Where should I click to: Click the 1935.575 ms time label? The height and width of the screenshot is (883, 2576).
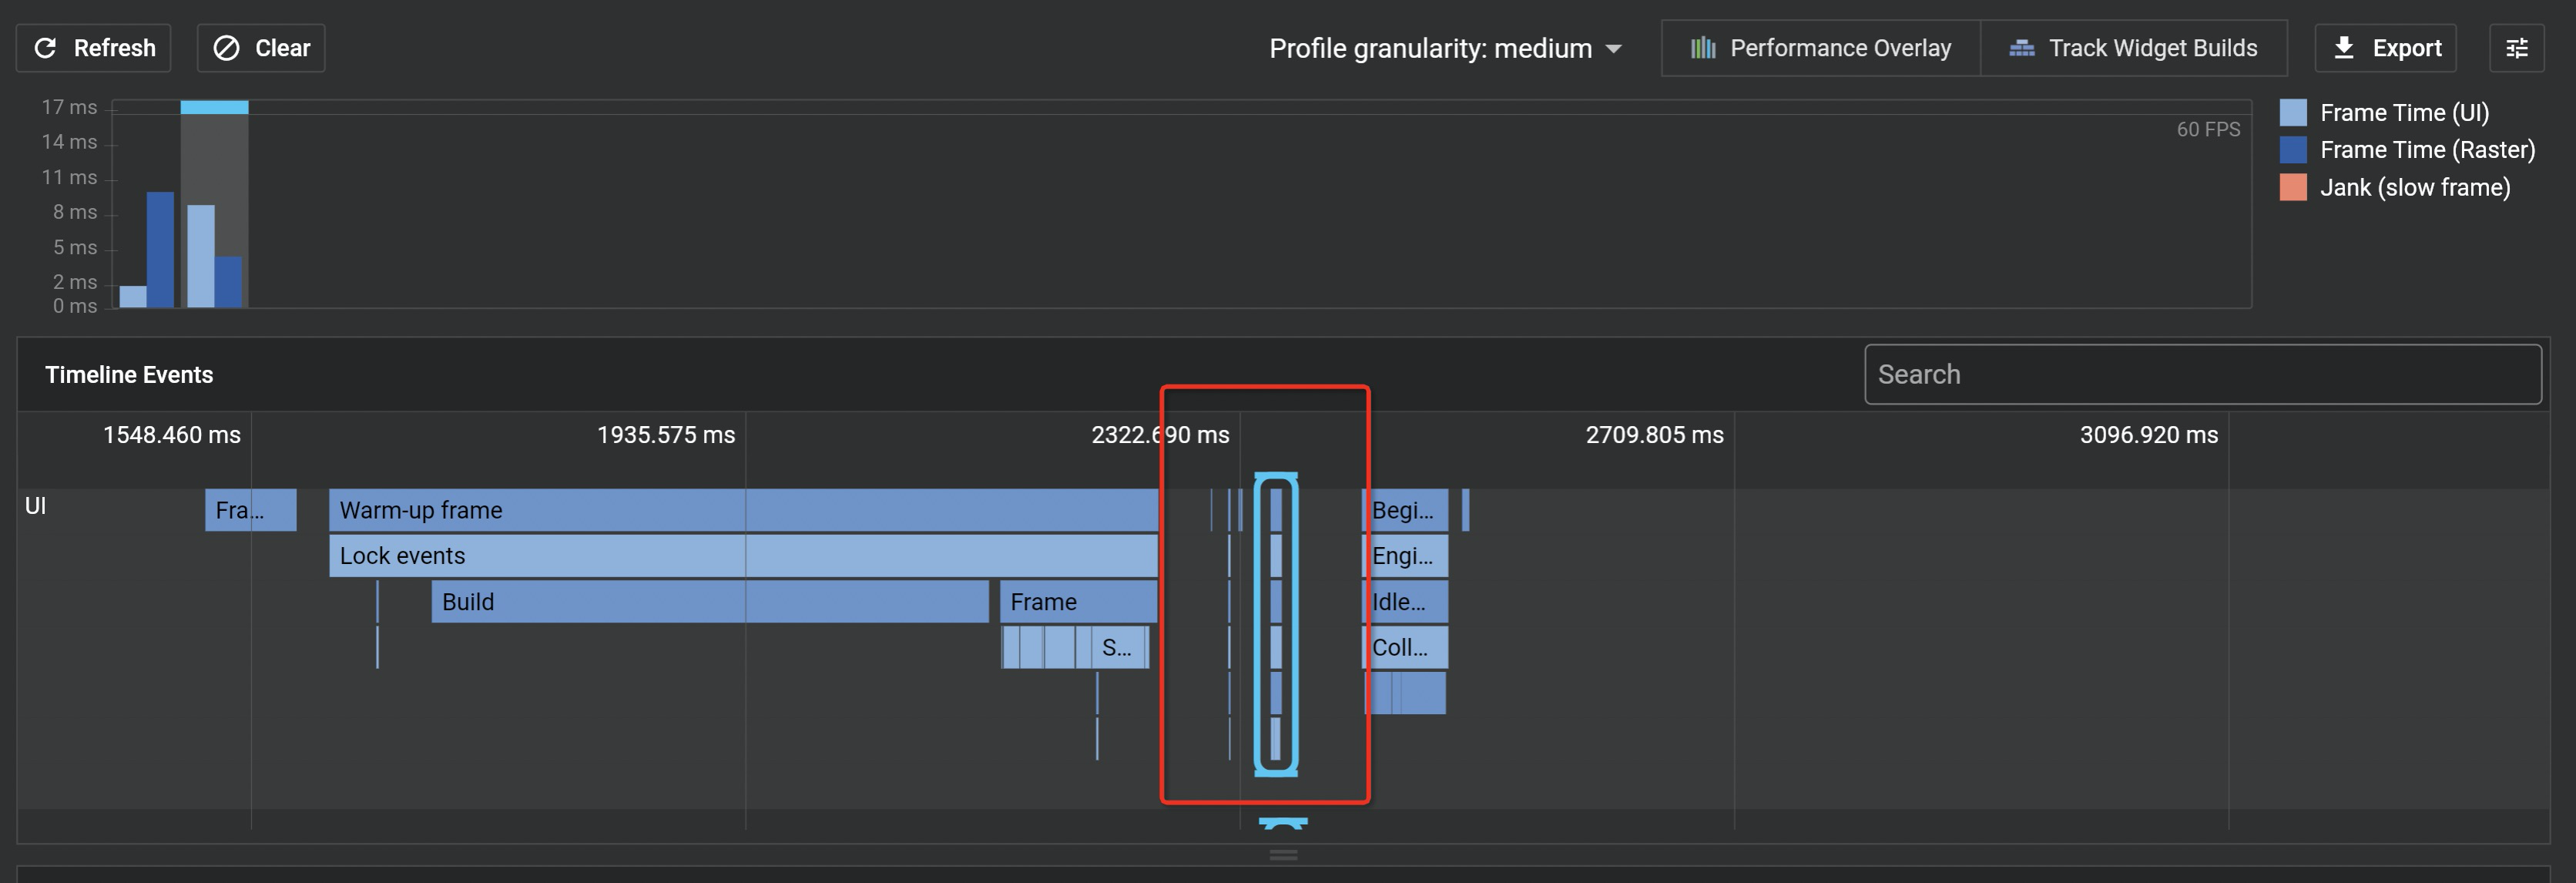[x=666, y=435]
